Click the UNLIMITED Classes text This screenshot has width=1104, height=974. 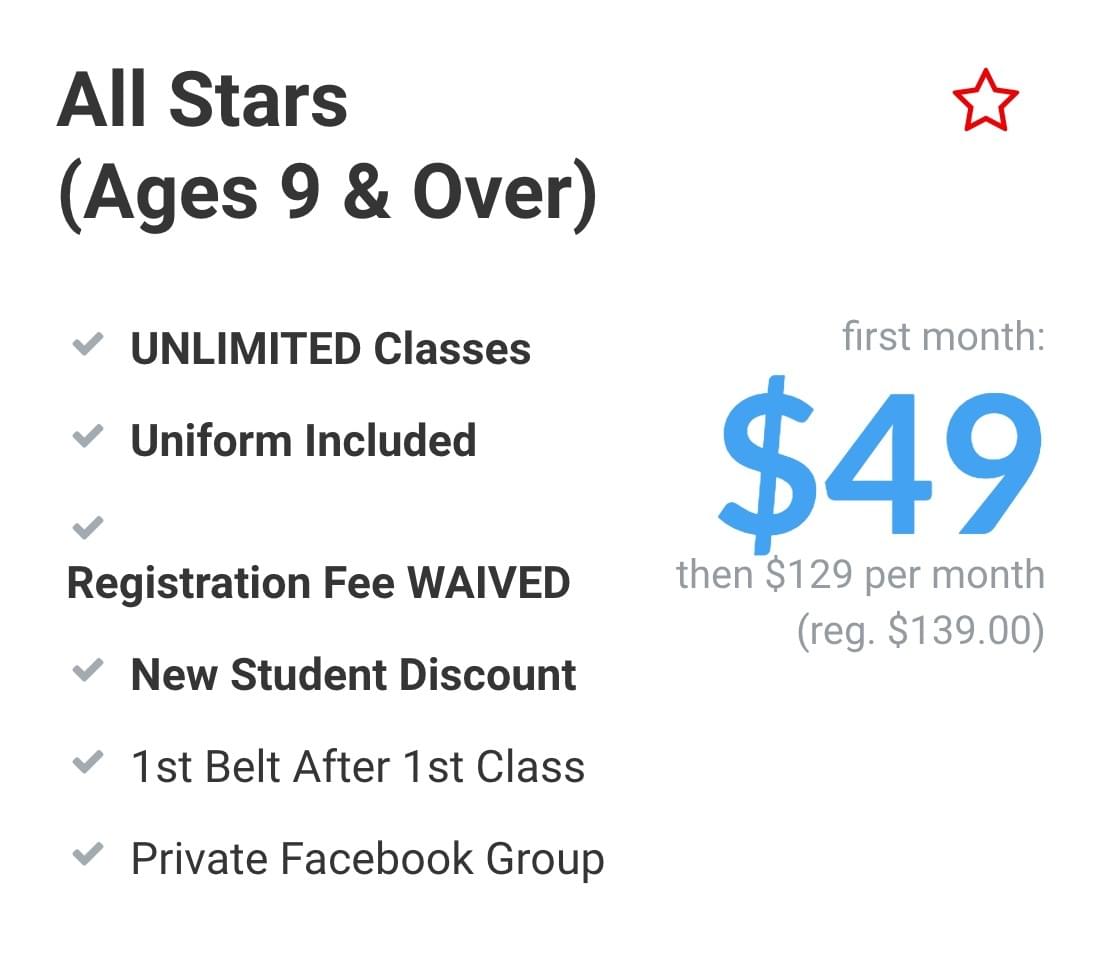tap(331, 348)
